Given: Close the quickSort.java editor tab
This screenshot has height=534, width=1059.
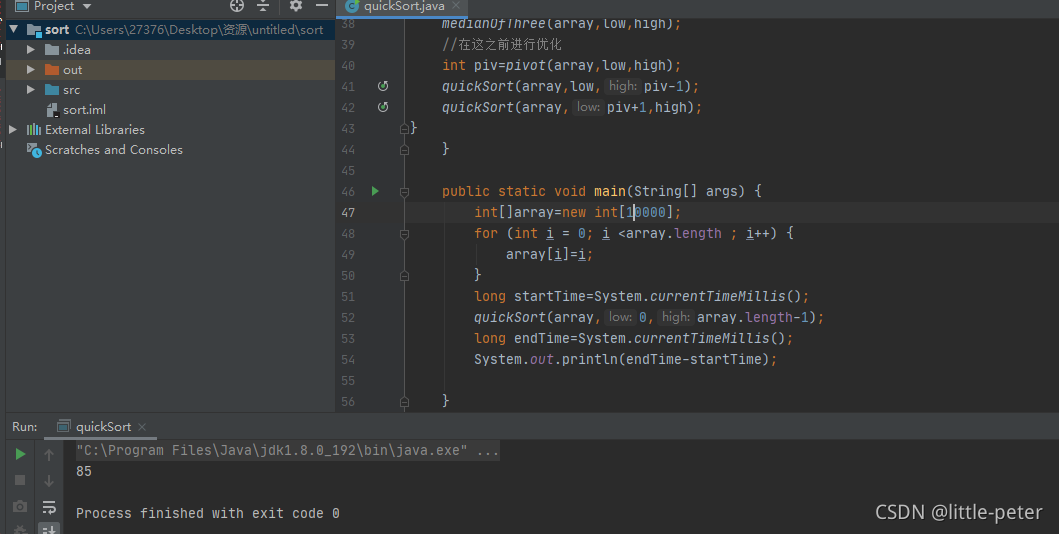Looking at the screenshot, I should coord(456,5).
